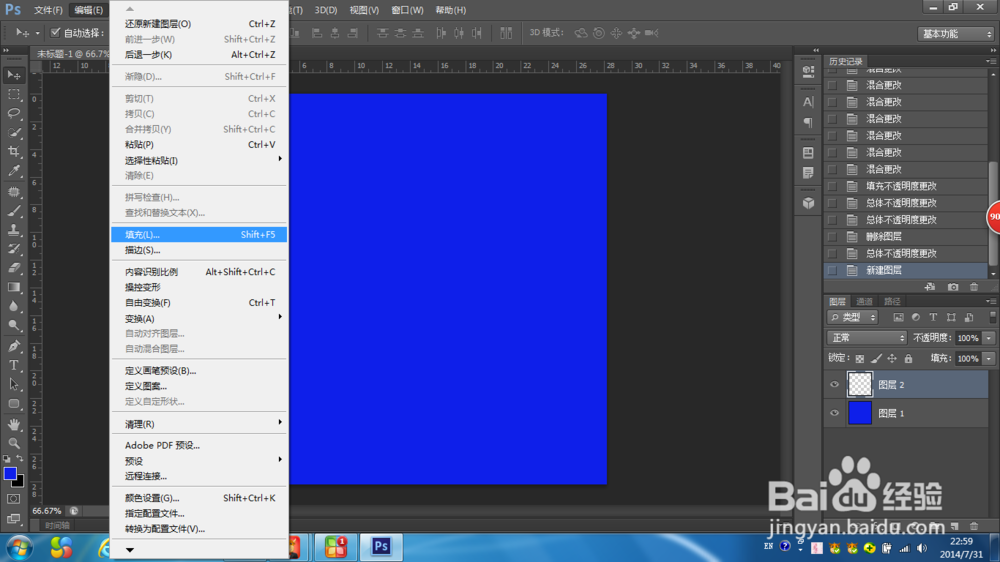Click the zoom level 66.67% field

[47, 511]
